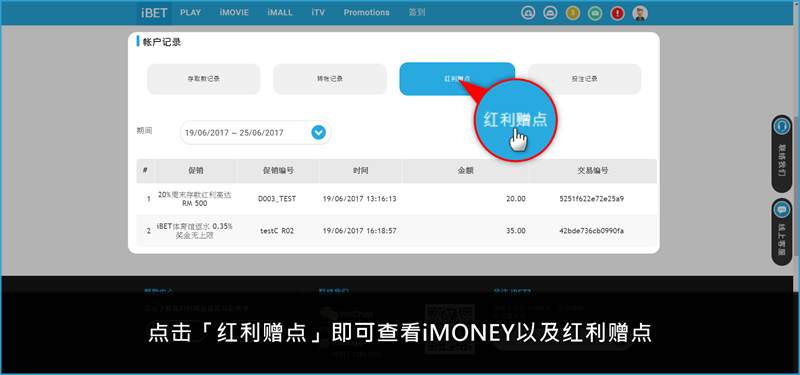Open the gold dollar balance icon

(x=572, y=13)
